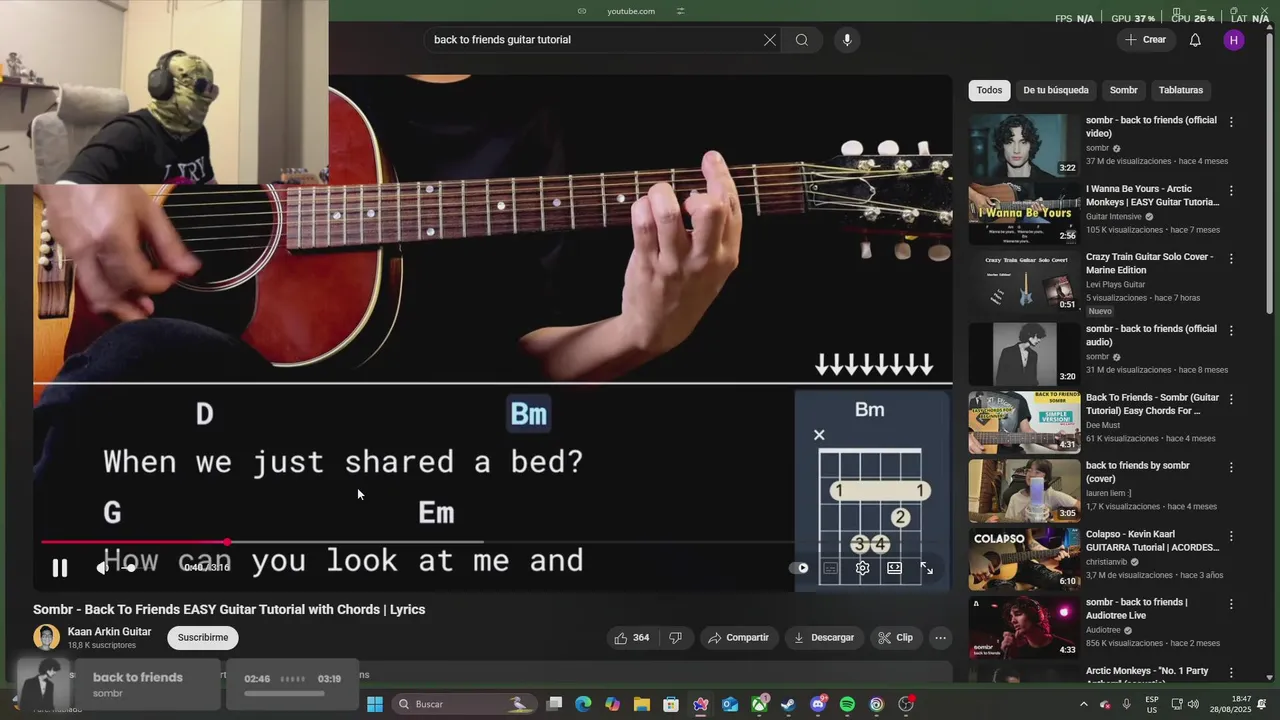Open sombr official video thumbnail
This screenshot has height=720, width=1280.
(1024, 145)
